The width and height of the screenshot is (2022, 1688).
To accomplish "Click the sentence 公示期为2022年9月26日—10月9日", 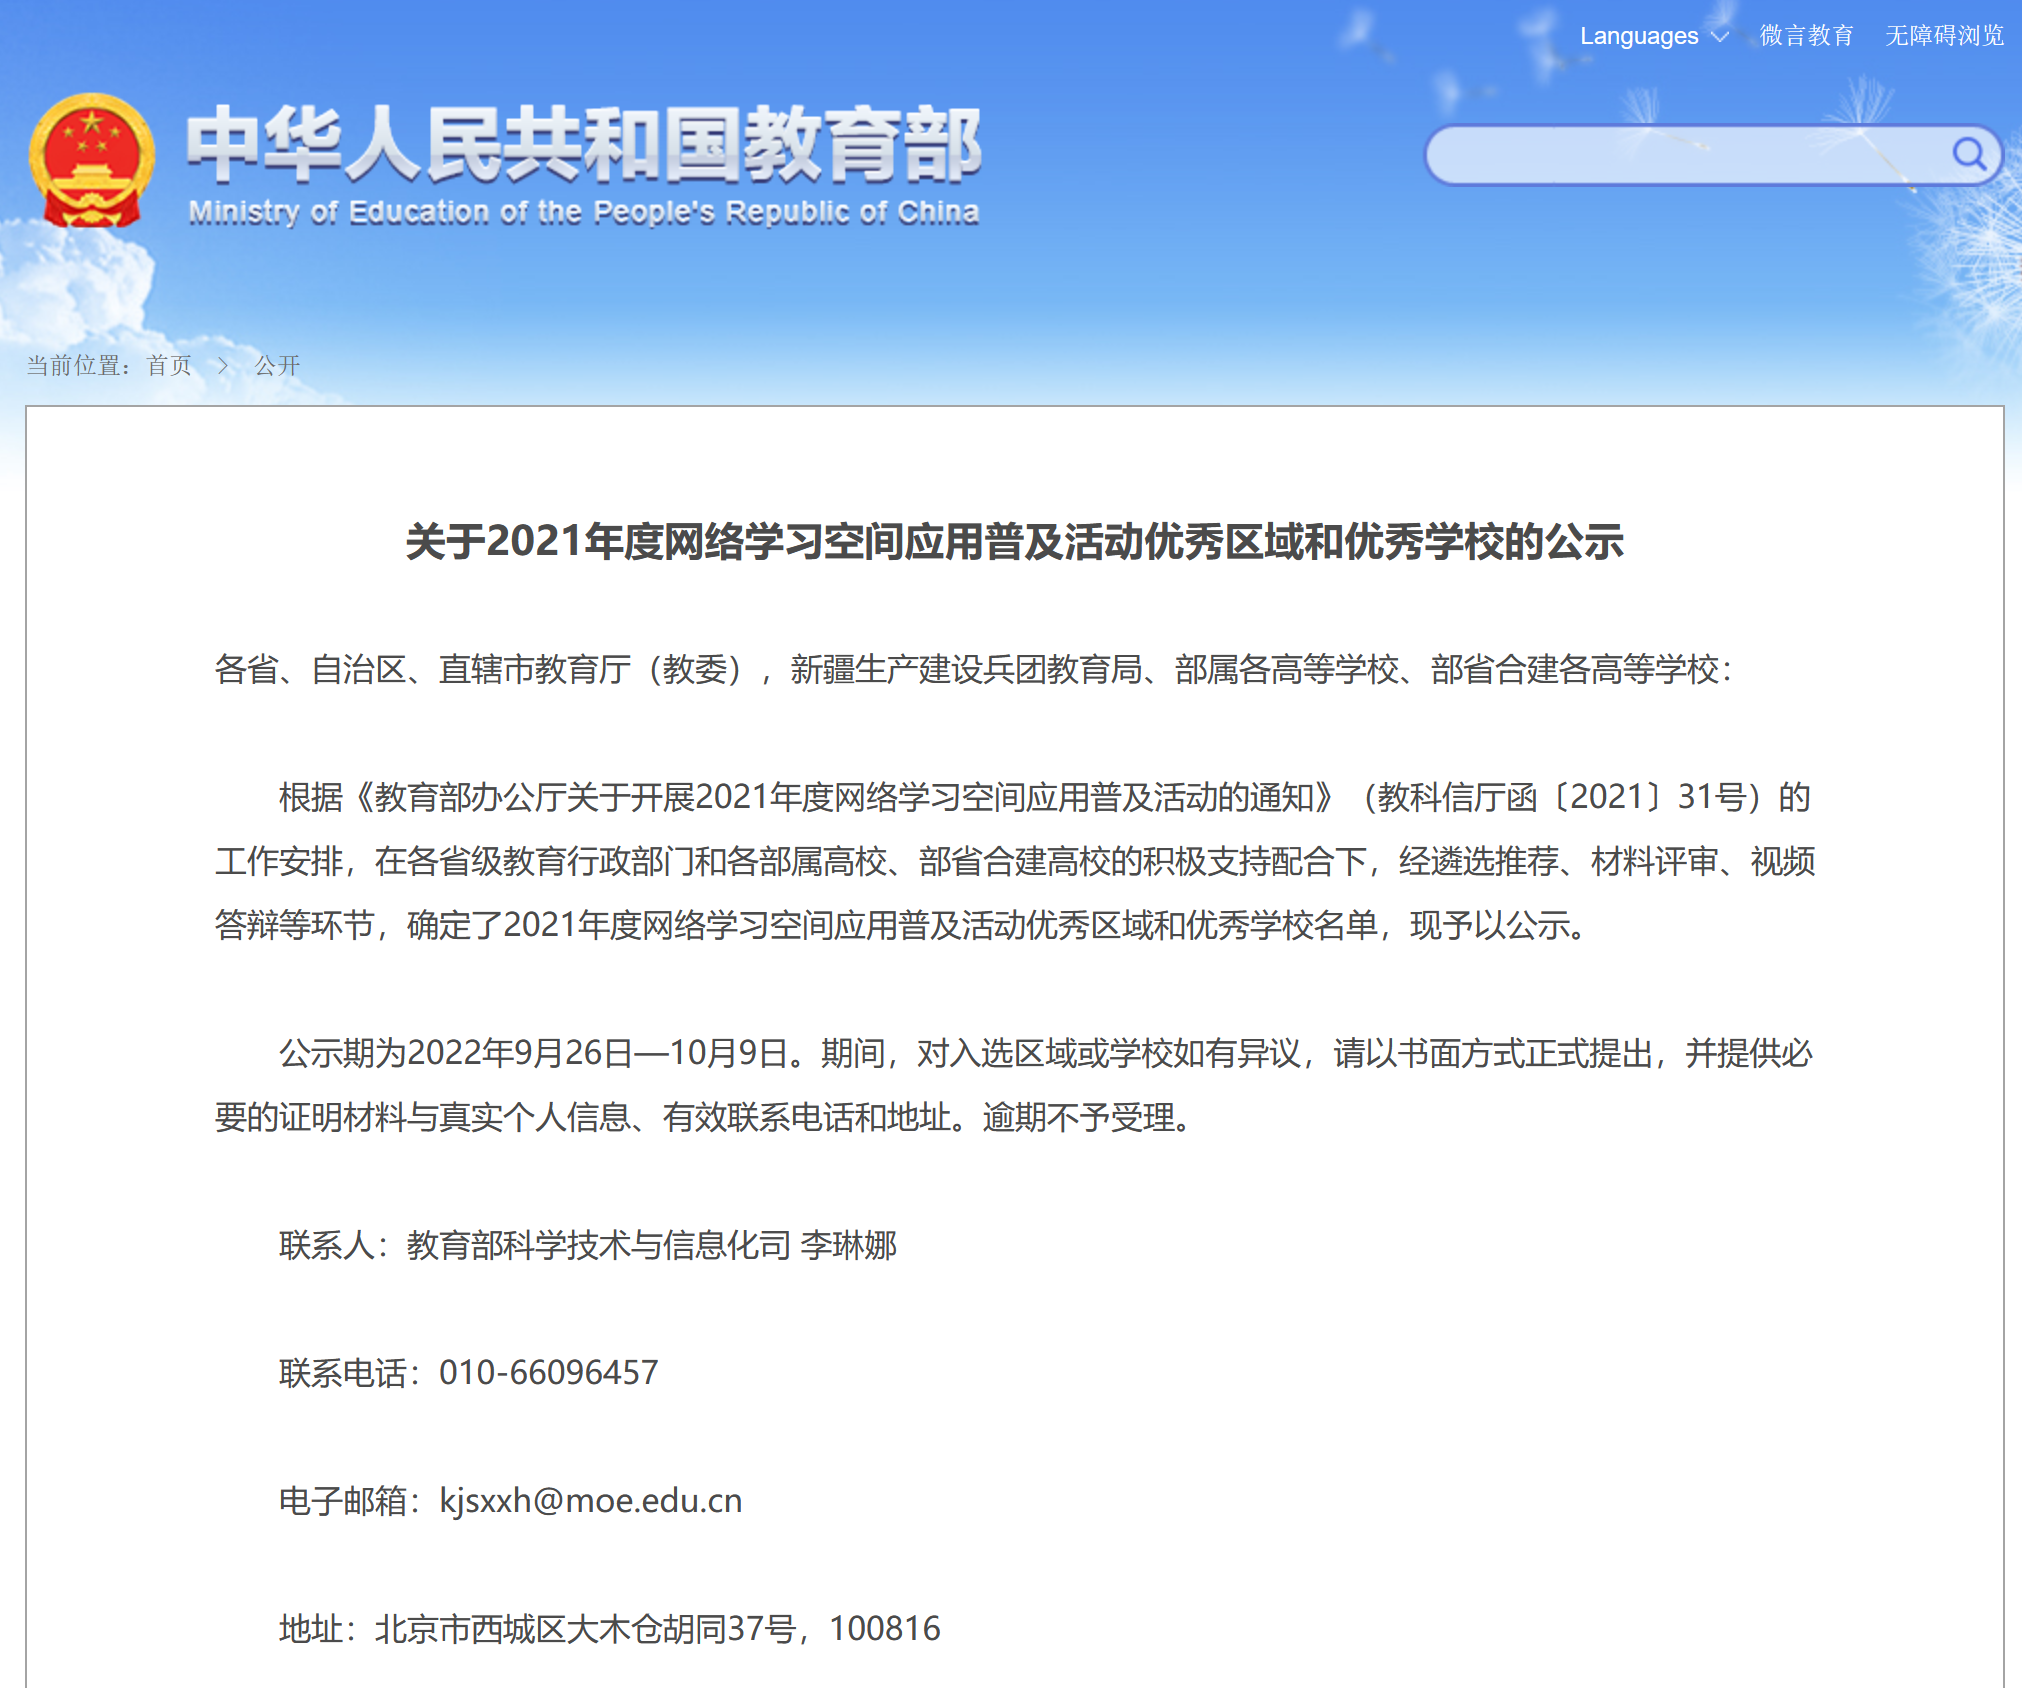I will pyautogui.click(x=534, y=1053).
